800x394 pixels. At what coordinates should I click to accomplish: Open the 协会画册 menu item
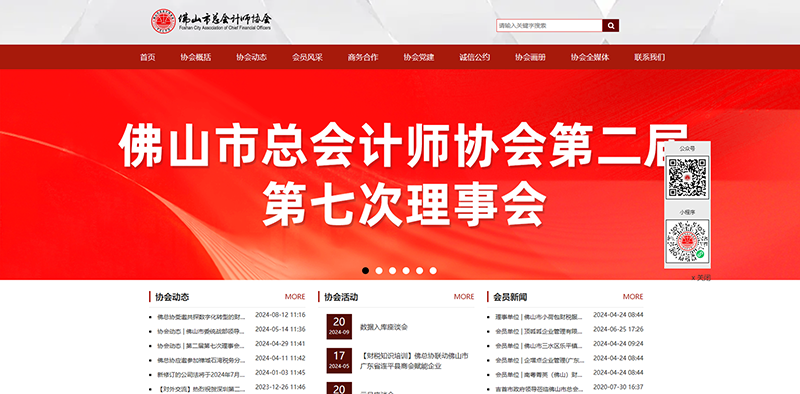pos(530,57)
